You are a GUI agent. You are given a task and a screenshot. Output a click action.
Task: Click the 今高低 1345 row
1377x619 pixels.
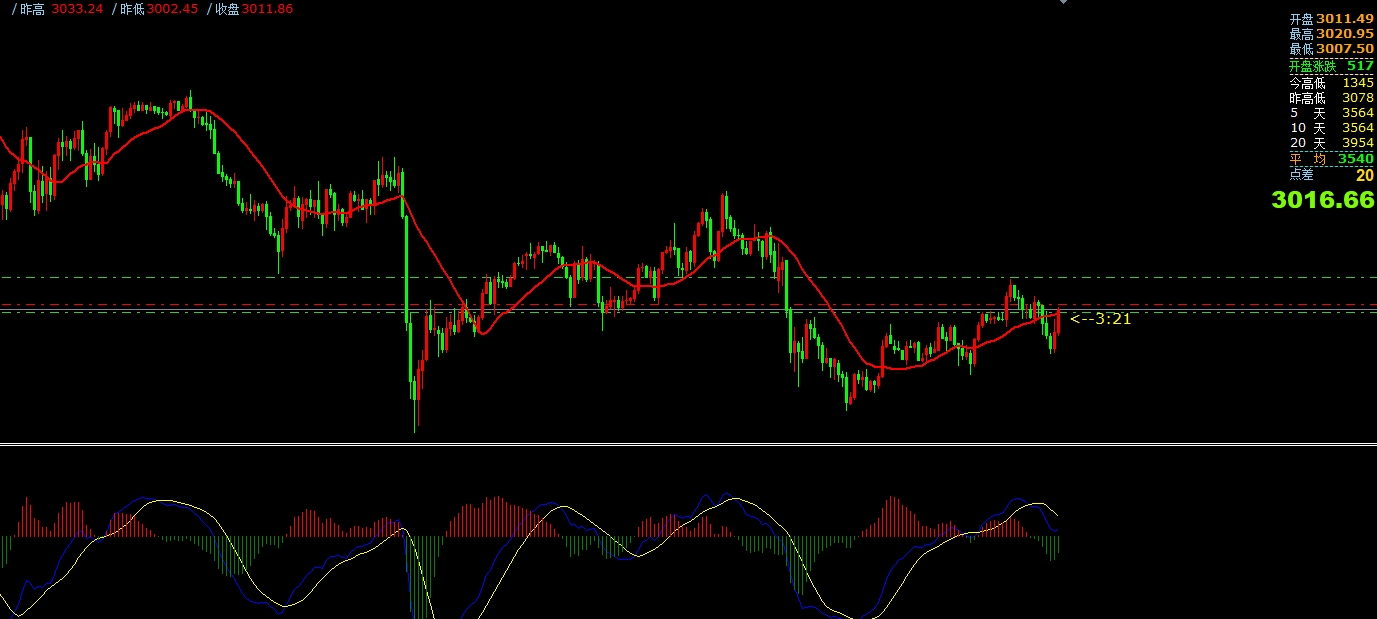[x=1330, y=83]
